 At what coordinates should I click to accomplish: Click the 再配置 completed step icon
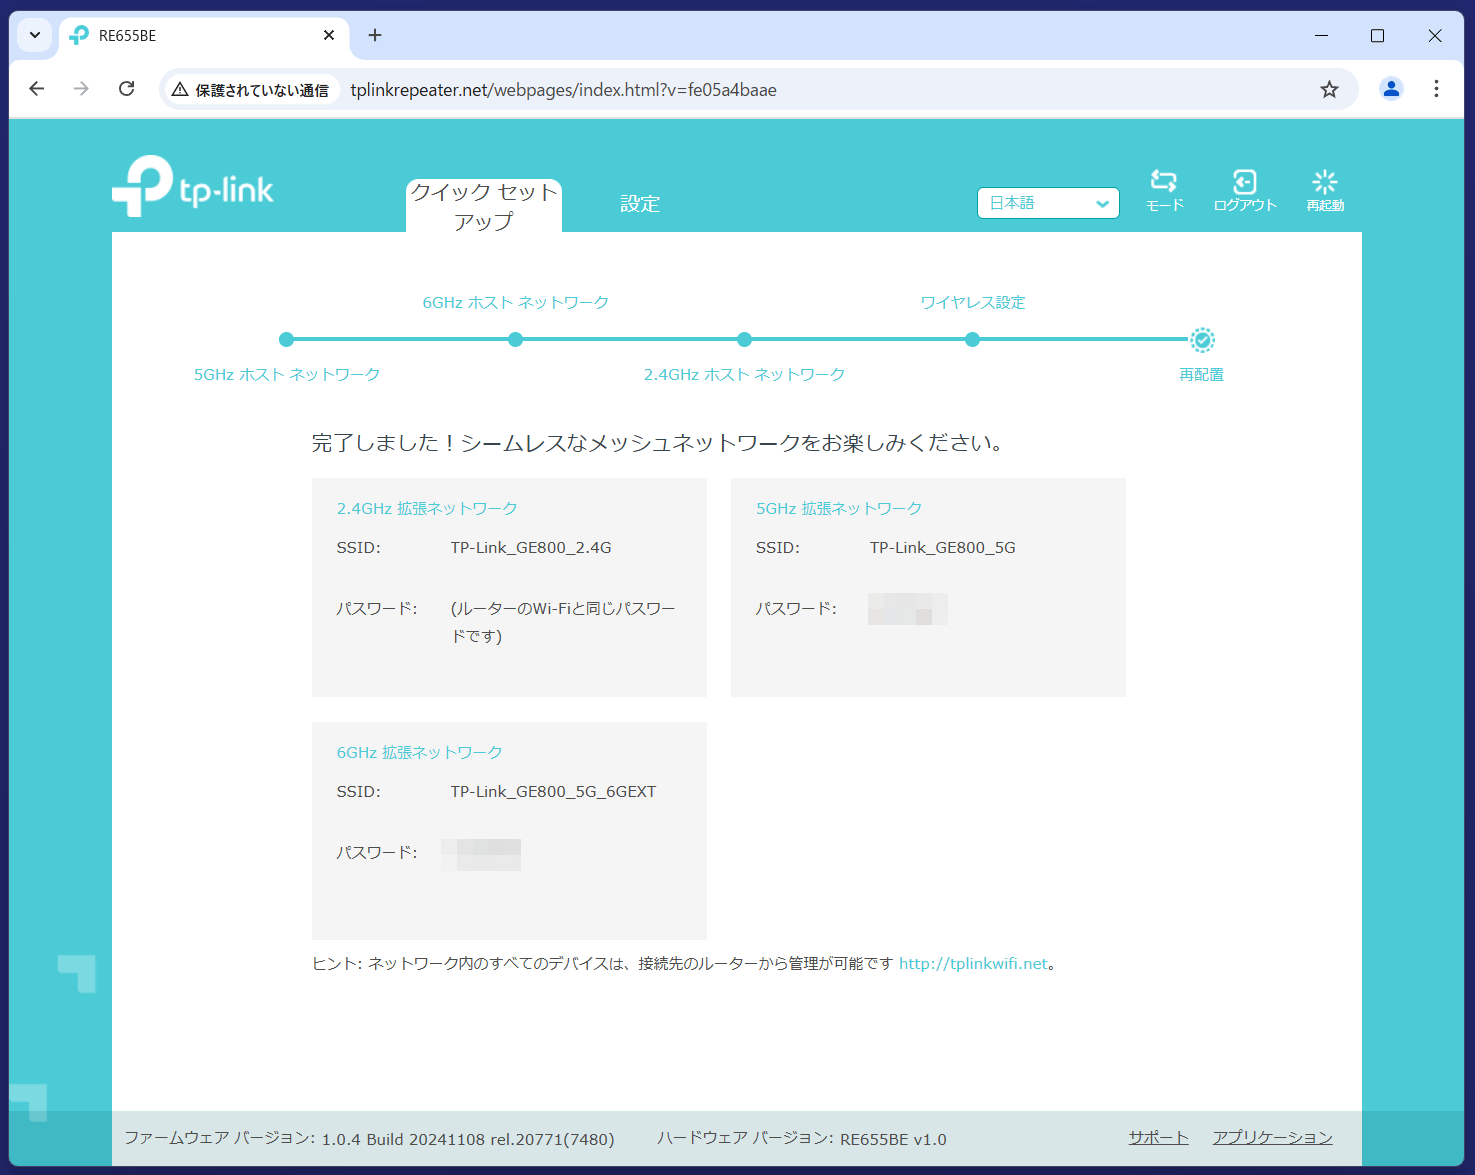[x=1202, y=340]
